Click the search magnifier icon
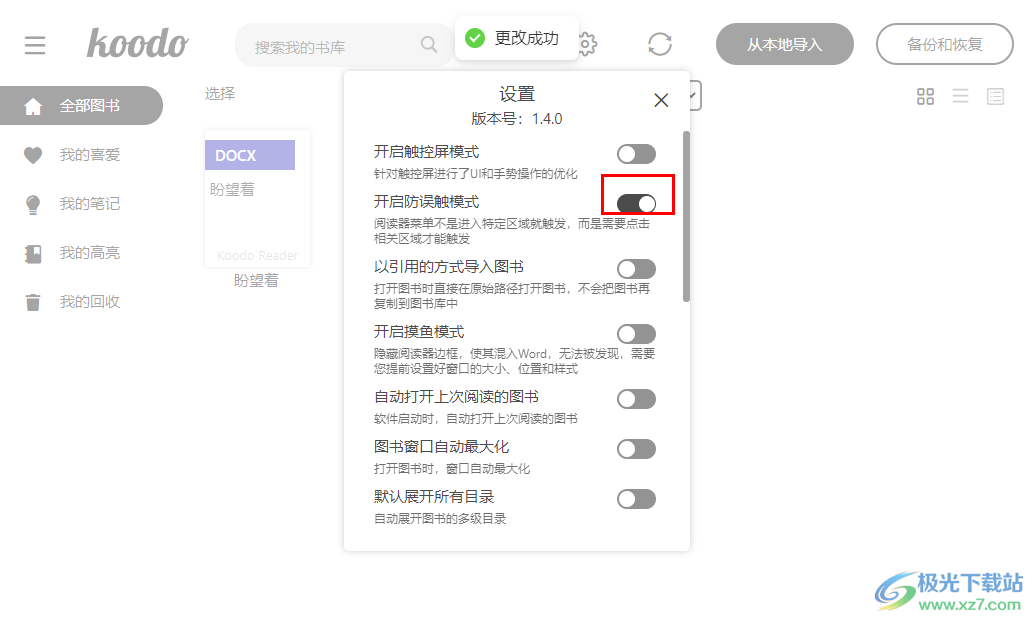The height and width of the screenshot is (621, 1034). point(429,44)
